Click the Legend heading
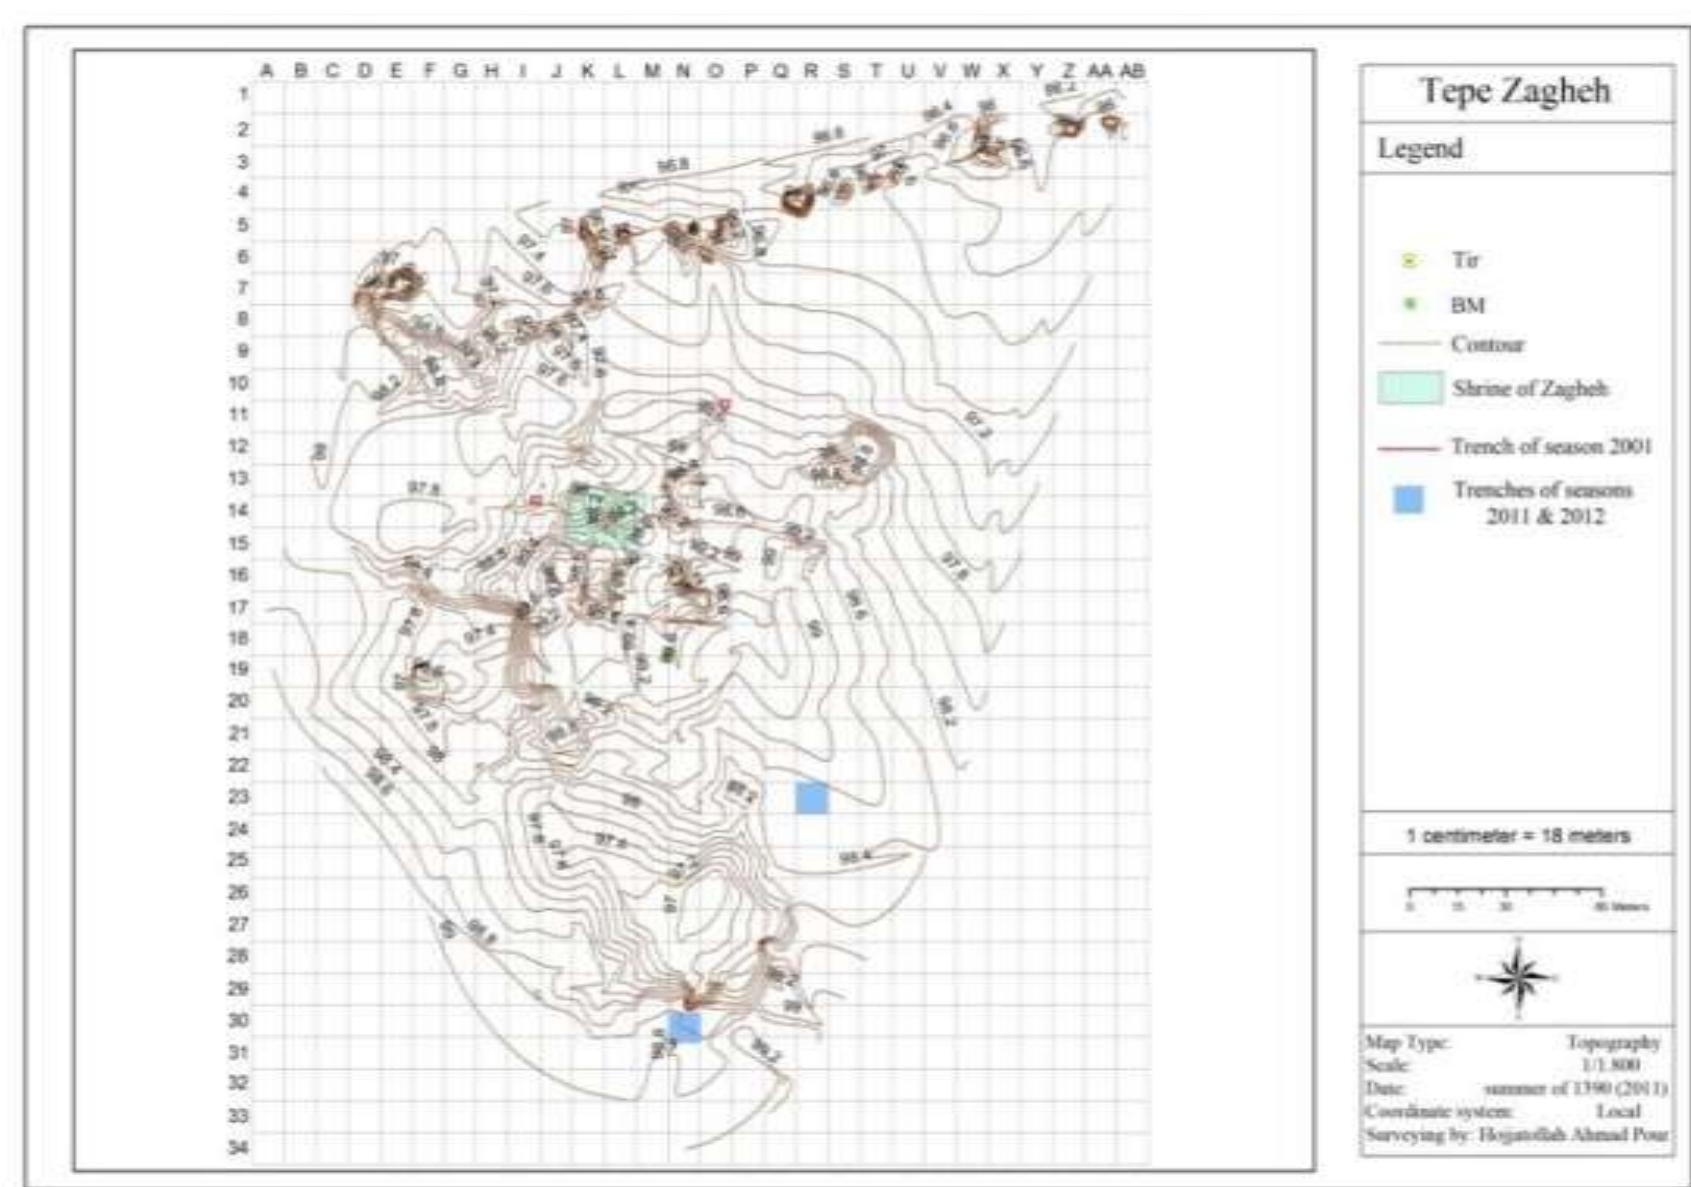The width and height of the screenshot is (1691, 1187). (1420, 149)
